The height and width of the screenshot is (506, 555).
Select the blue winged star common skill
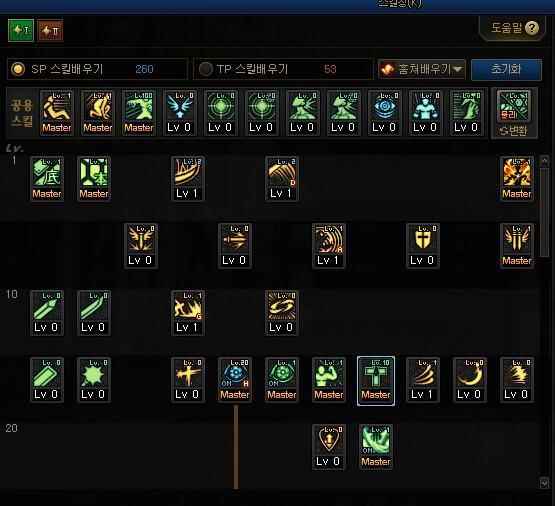179,113
